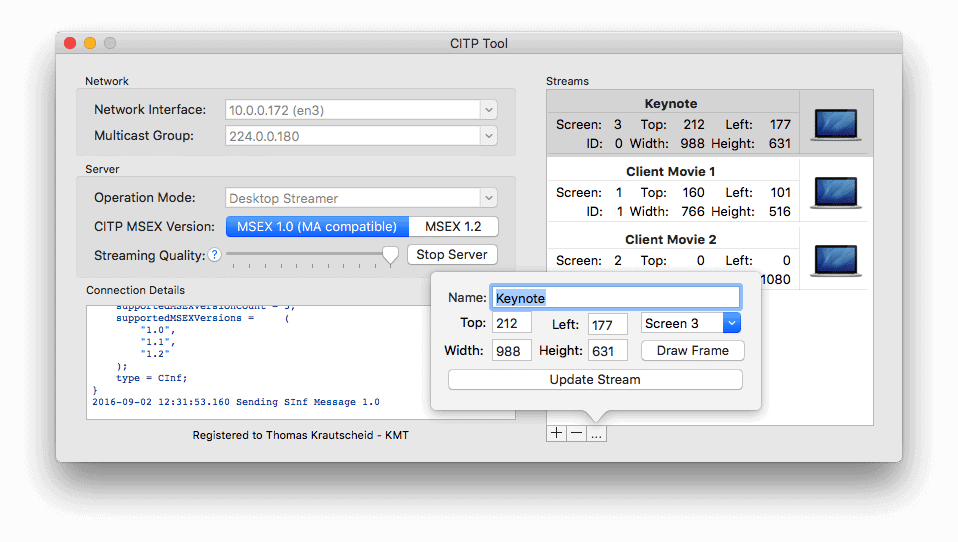Click the Update Stream button

pyautogui.click(x=595, y=379)
